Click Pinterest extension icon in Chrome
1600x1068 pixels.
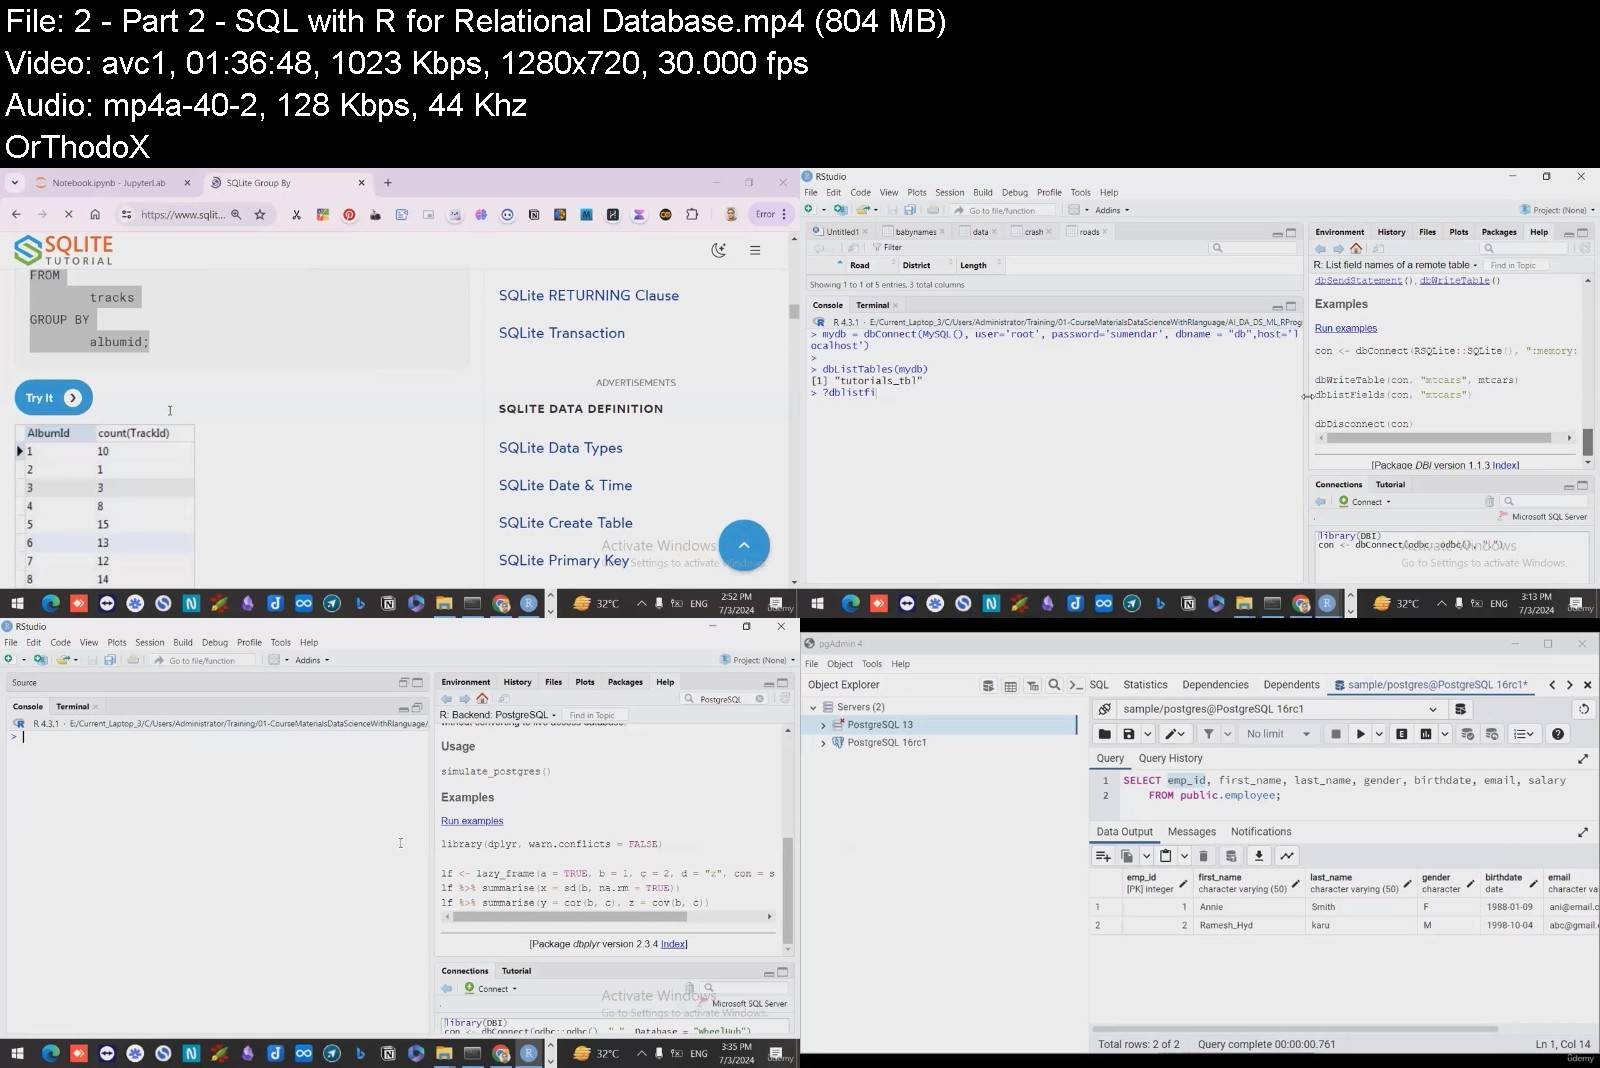[x=349, y=214]
